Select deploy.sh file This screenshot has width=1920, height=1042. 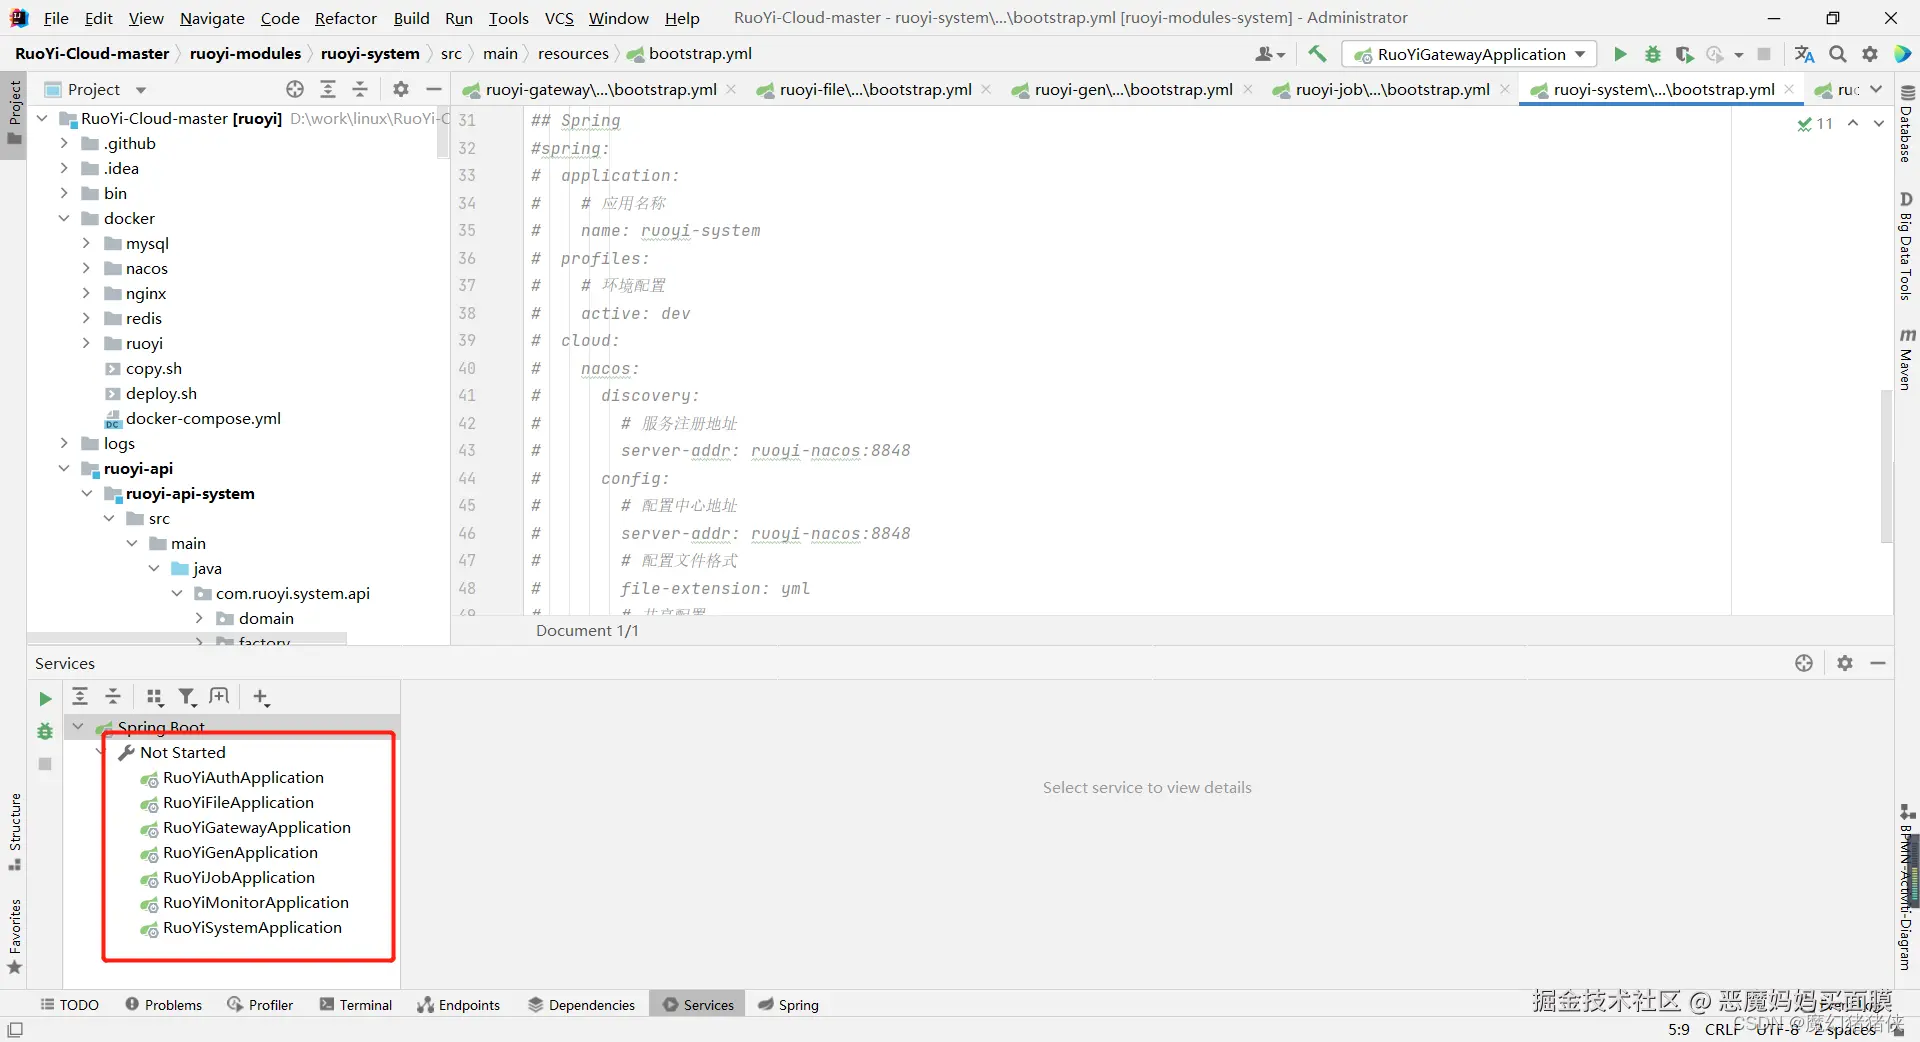161,393
